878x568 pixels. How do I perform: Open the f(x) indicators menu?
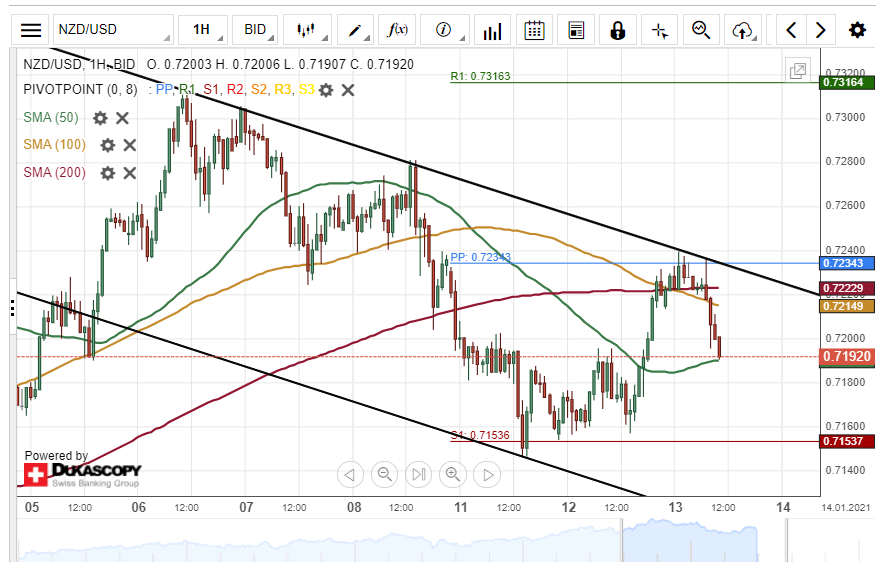397,30
